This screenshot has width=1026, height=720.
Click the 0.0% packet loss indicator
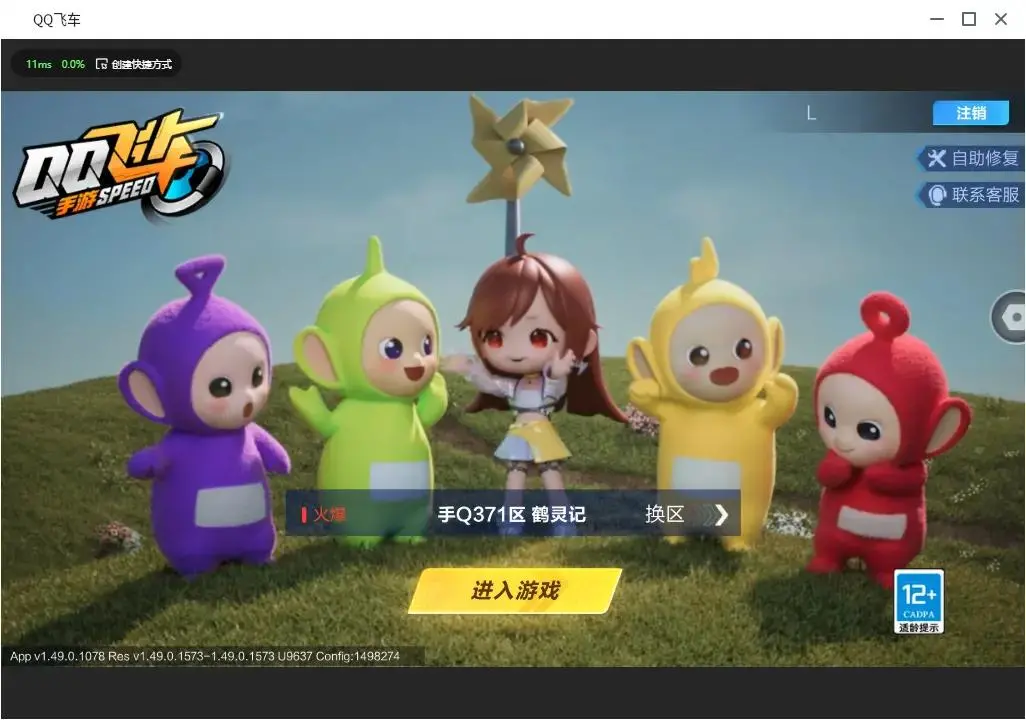pos(73,64)
